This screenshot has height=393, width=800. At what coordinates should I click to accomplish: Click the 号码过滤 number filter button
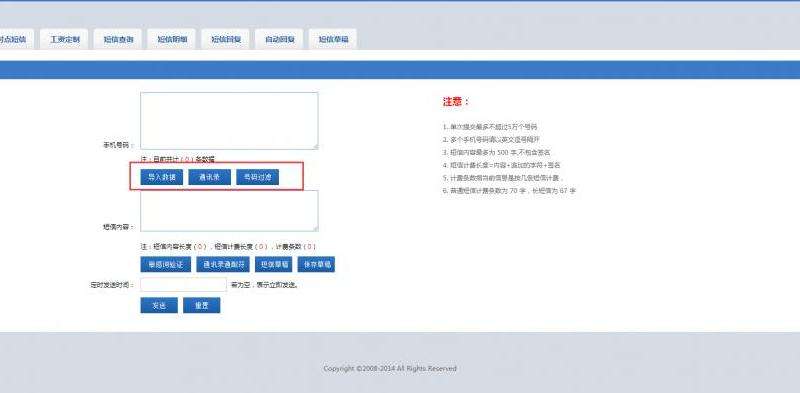pyautogui.click(x=257, y=177)
